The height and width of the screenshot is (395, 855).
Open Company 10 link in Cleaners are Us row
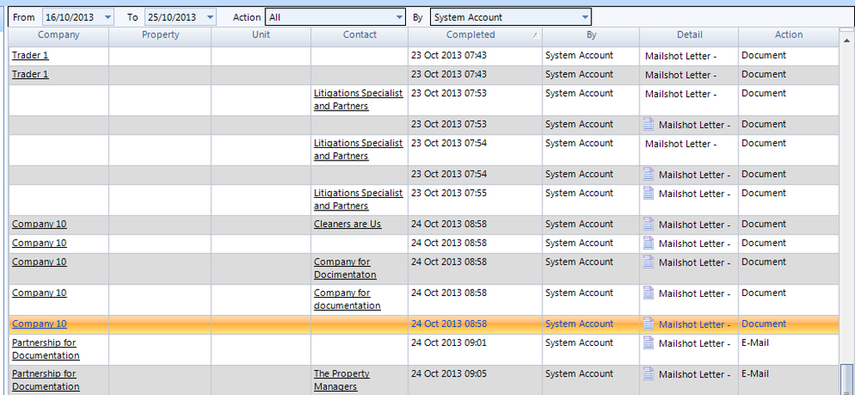[x=39, y=224]
